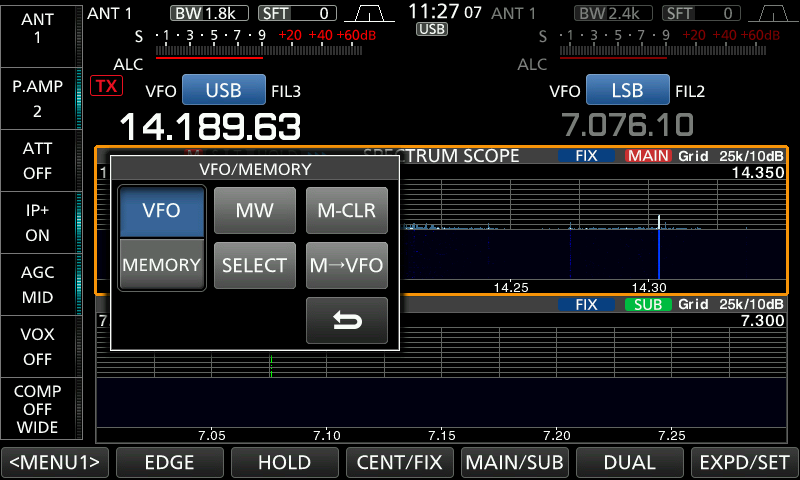Select MEMORY mode in the popup

coord(162,265)
